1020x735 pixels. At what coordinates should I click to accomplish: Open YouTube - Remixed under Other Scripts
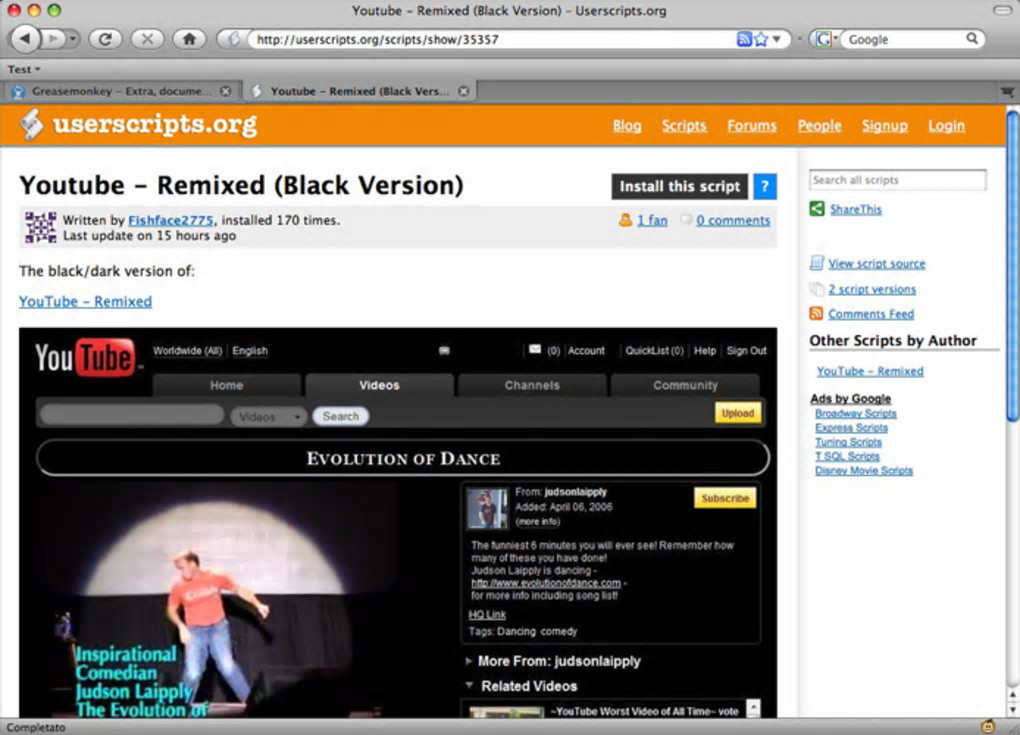(x=870, y=371)
